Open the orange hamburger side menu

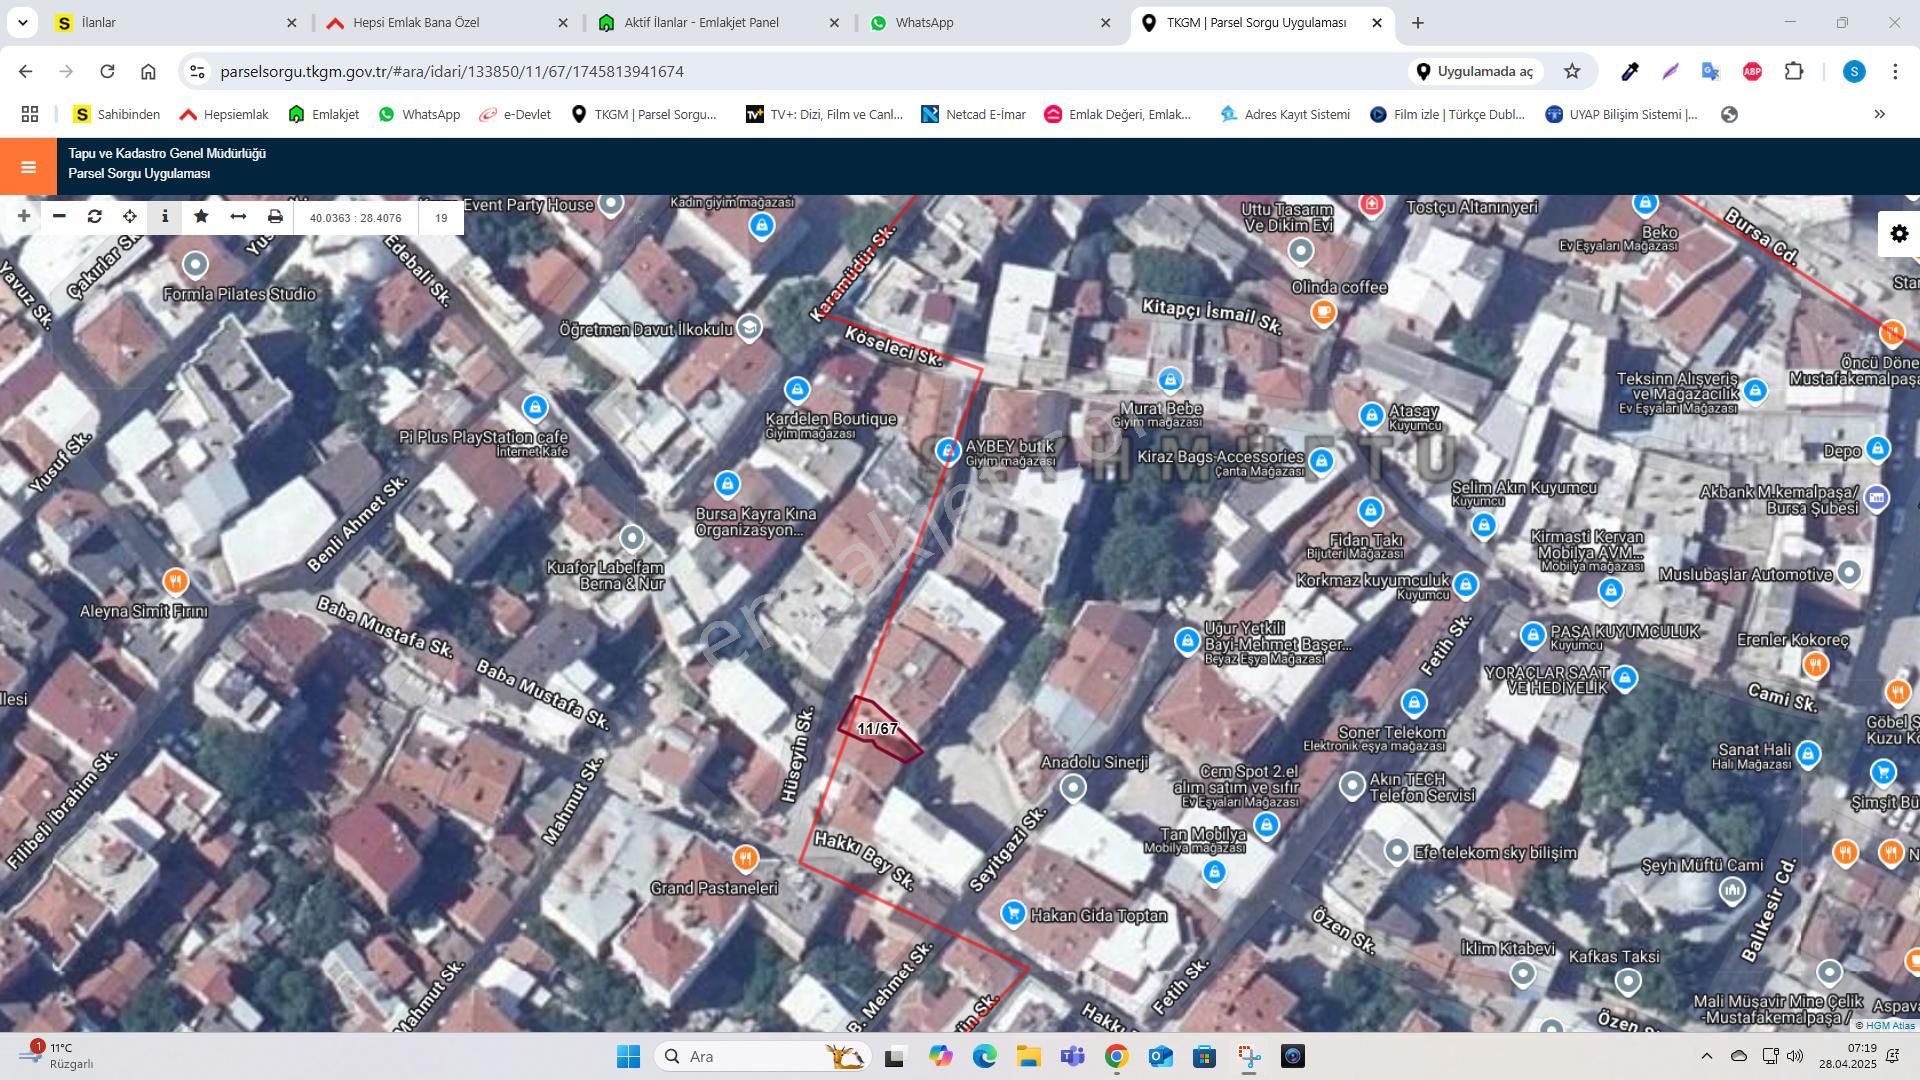[x=28, y=167]
